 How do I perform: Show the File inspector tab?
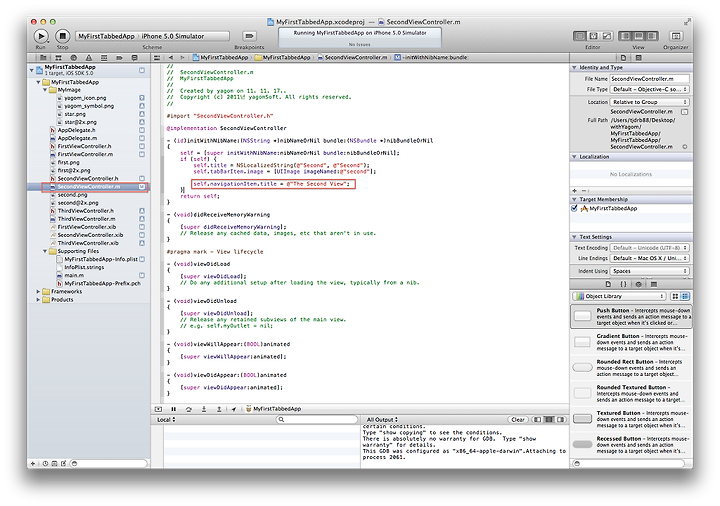click(x=623, y=58)
